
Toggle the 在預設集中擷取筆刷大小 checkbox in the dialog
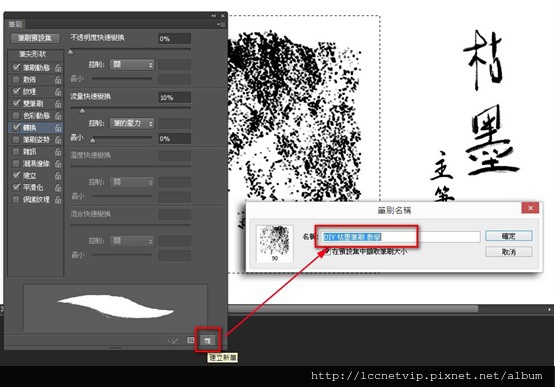tap(327, 252)
